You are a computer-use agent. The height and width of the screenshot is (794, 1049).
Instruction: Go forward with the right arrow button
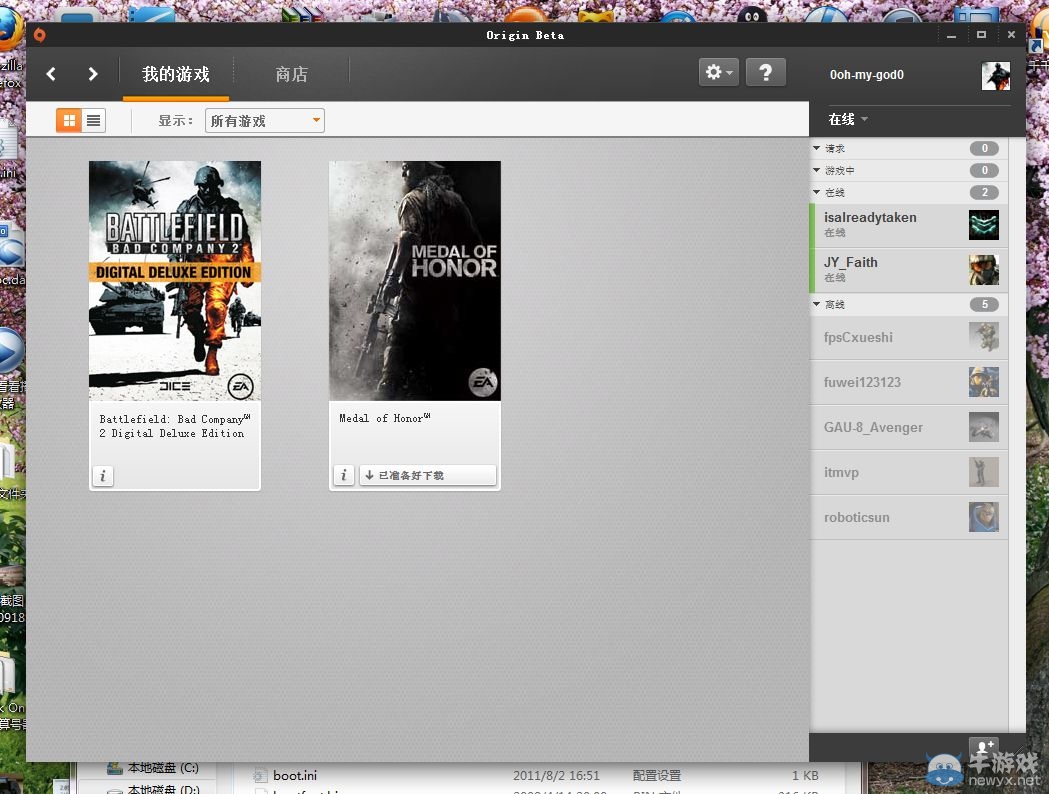pos(92,74)
